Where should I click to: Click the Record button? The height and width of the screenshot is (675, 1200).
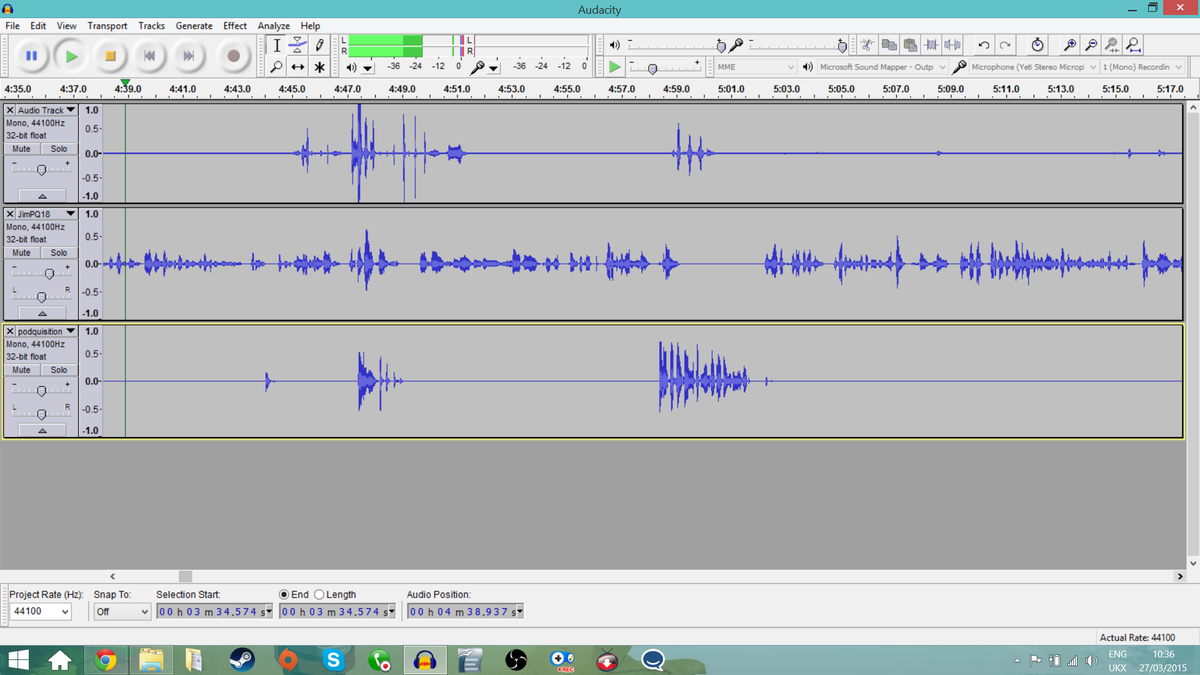(x=233, y=56)
